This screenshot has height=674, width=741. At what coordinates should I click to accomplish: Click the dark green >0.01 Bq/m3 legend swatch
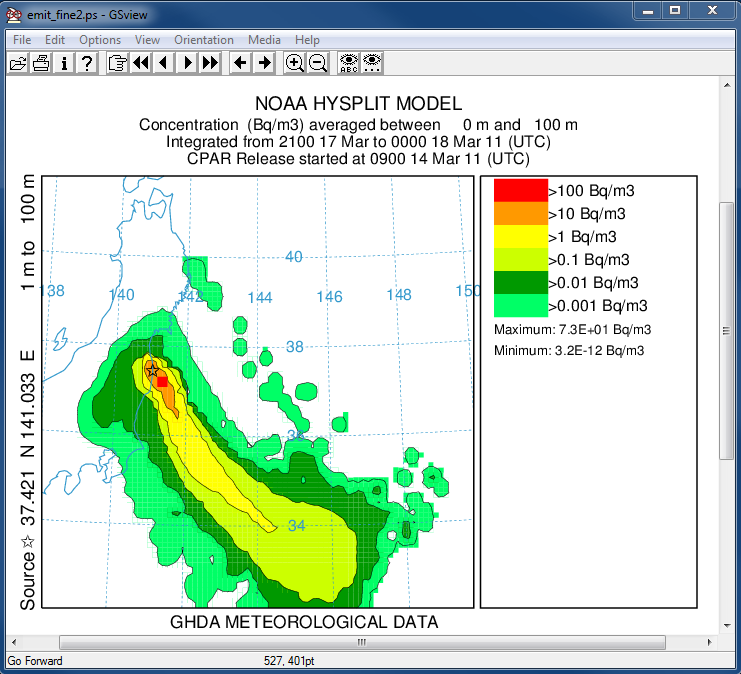(x=521, y=282)
